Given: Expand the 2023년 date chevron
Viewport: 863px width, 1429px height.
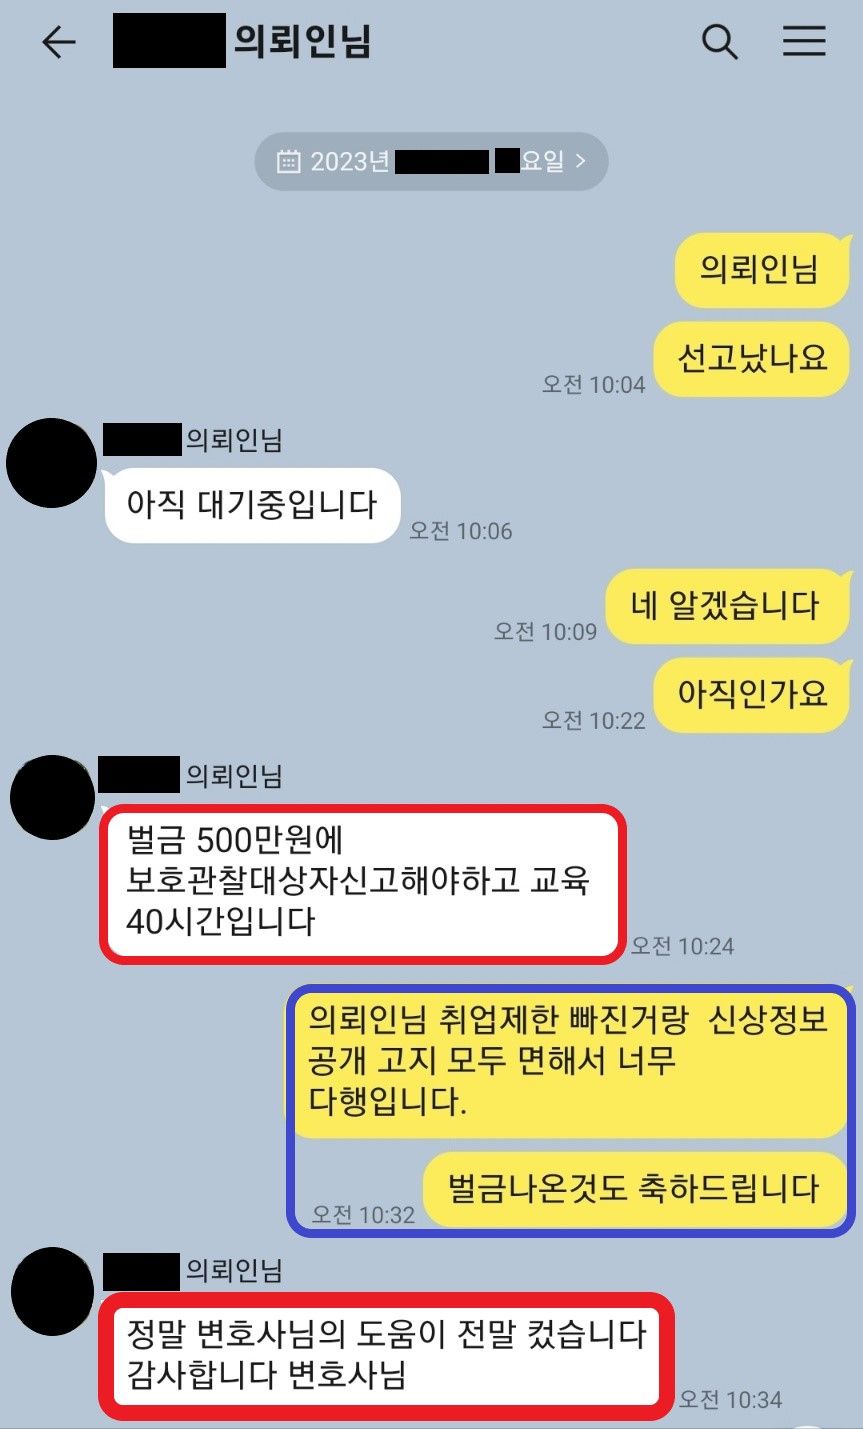Looking at the screenshot, I should click(x=581, y=160).
